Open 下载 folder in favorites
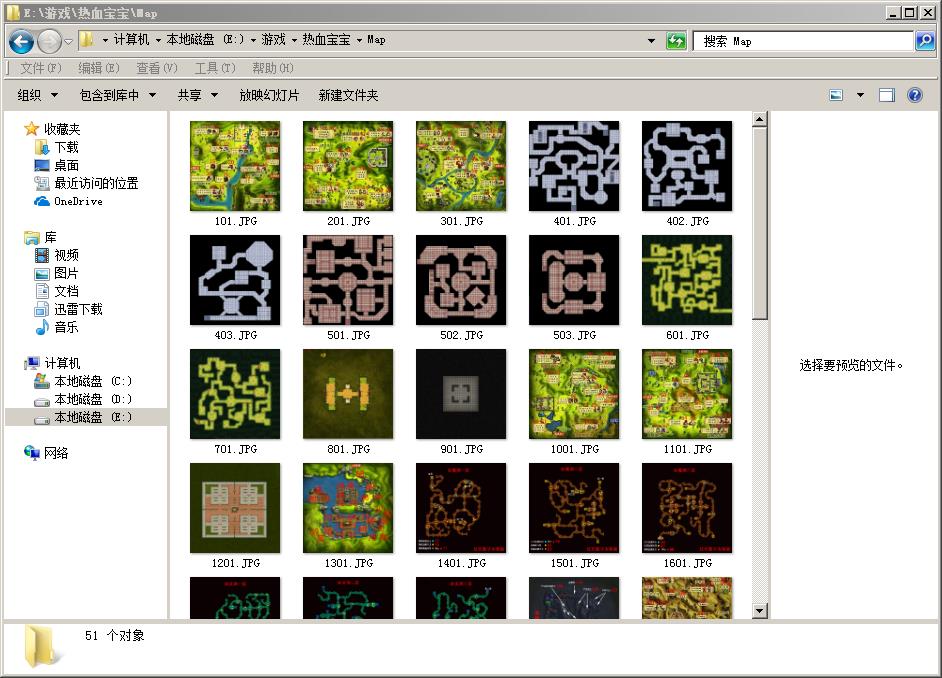 66,147
